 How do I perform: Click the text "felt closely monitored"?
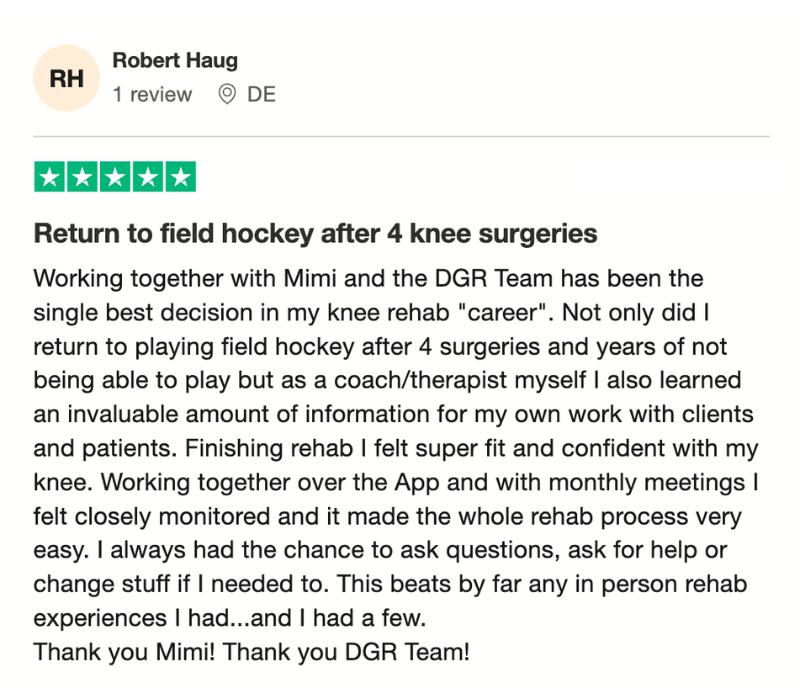tap(152, 516)
